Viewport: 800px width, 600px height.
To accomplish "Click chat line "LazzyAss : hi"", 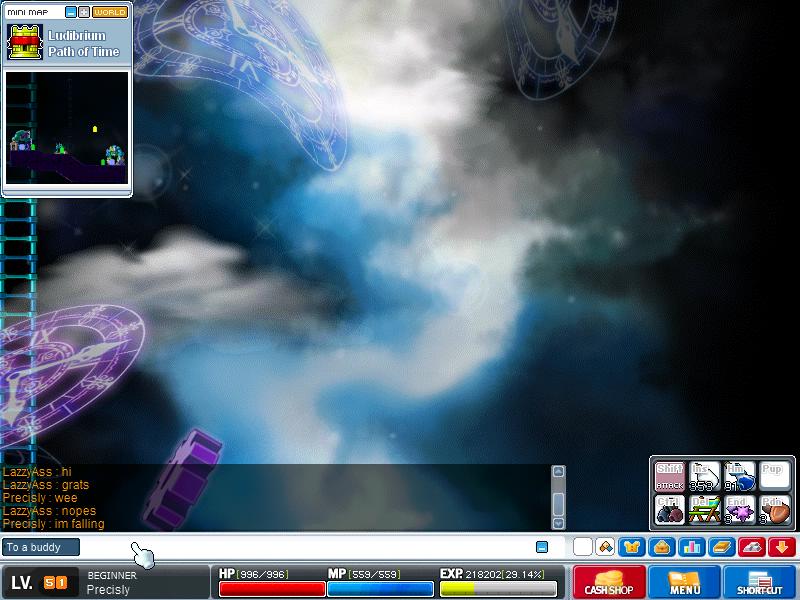I will pyautogui.click(x=37, y=471).
